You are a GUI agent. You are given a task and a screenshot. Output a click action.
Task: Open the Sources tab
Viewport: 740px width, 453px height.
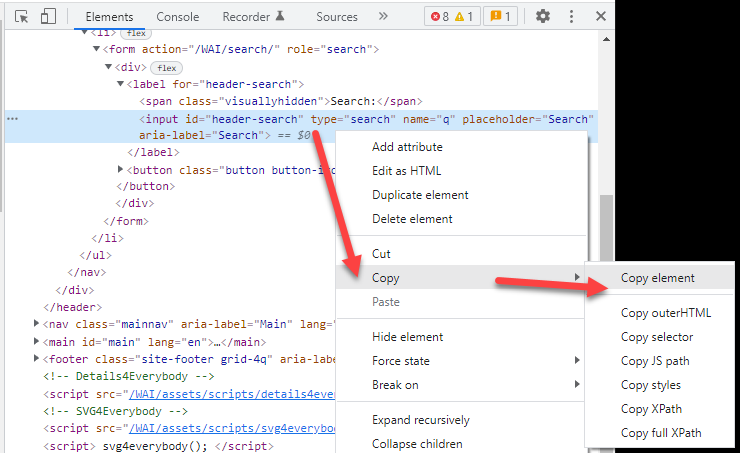pyautogui.click(x=337, y=17)
